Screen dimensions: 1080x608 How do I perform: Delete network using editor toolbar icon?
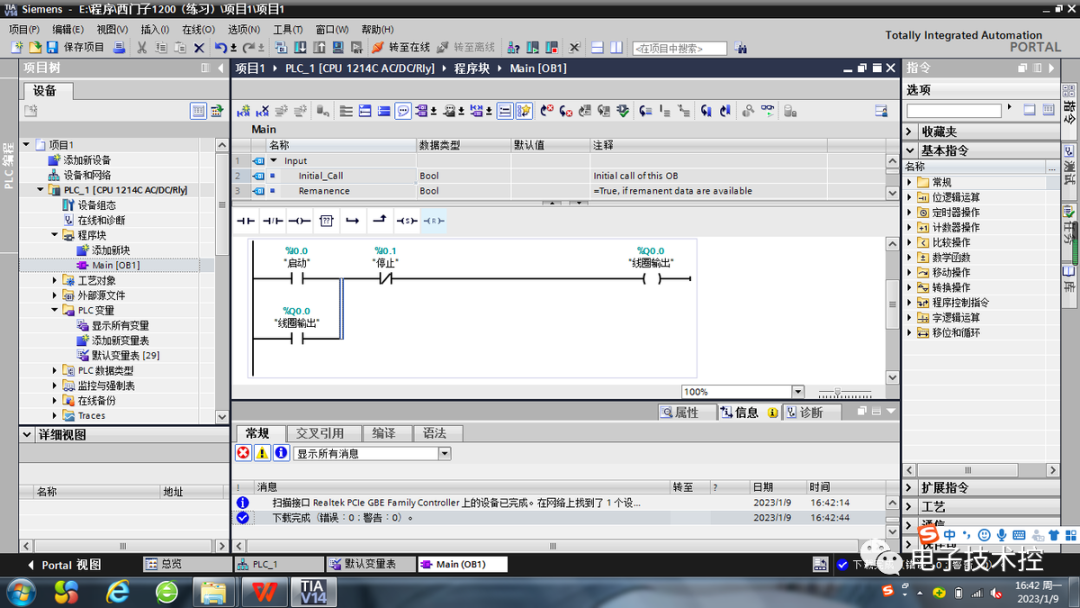[262, 111]
